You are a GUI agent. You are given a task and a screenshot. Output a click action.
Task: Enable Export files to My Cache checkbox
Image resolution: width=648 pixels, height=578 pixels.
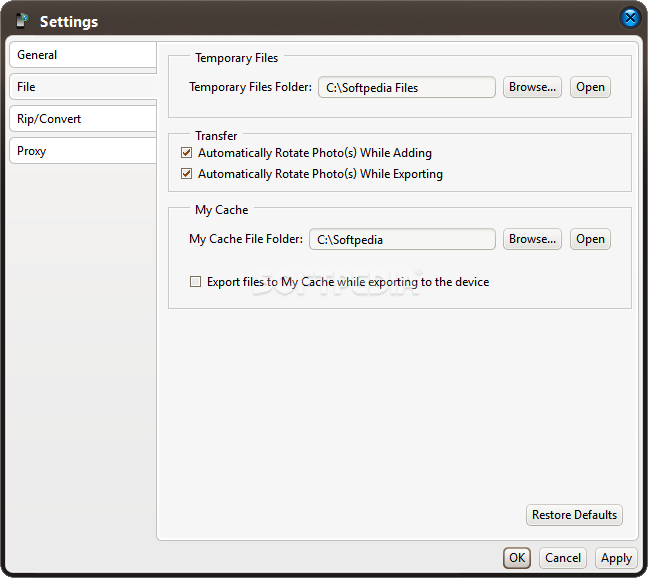[195, 282]
